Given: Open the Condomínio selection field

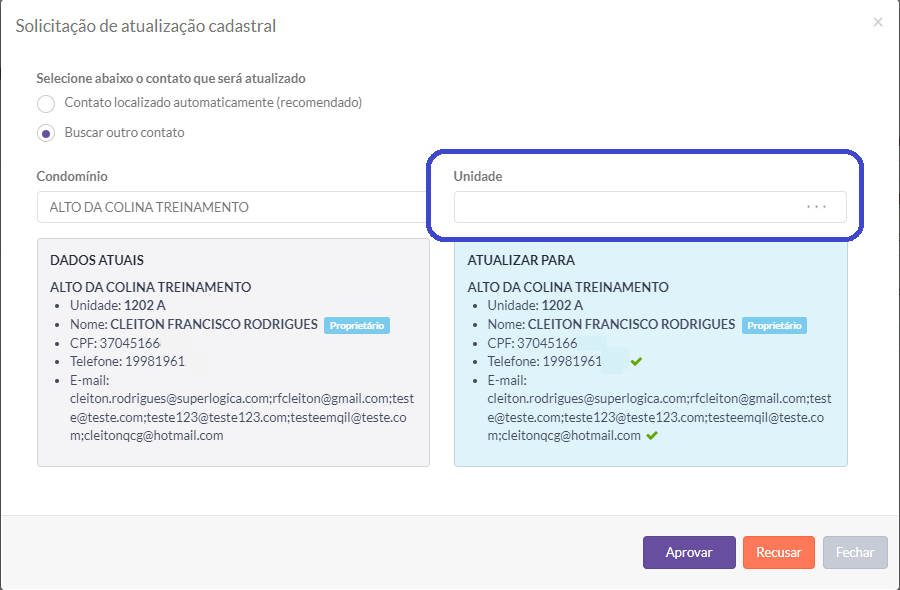Looking at the screenshot, I should 232,207.
